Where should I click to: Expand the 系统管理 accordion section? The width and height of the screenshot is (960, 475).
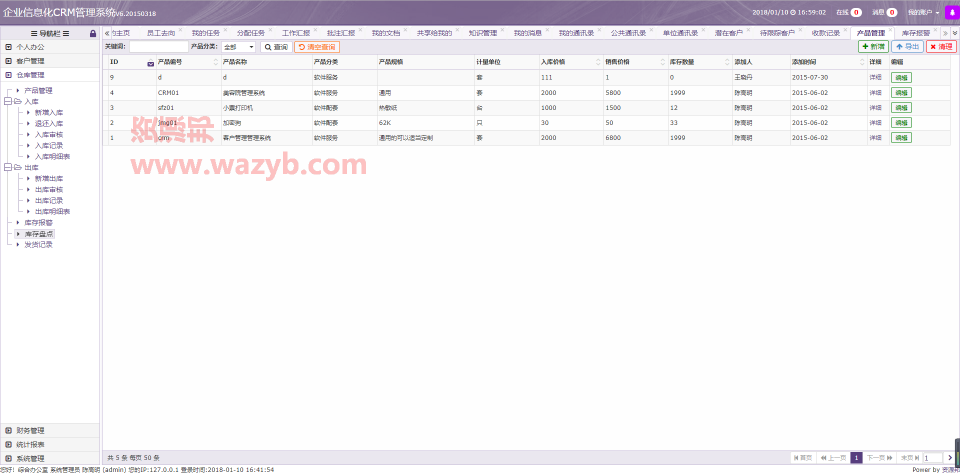(50, 458)
